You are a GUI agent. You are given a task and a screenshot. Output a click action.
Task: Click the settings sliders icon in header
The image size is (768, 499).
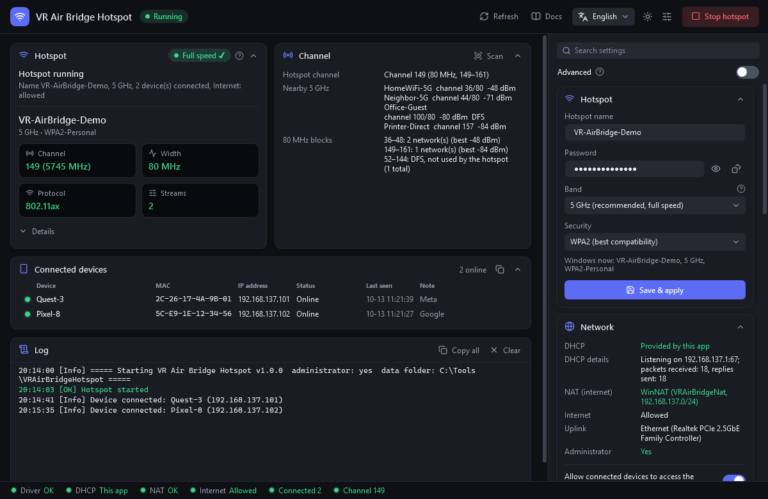tap(667, 17)
